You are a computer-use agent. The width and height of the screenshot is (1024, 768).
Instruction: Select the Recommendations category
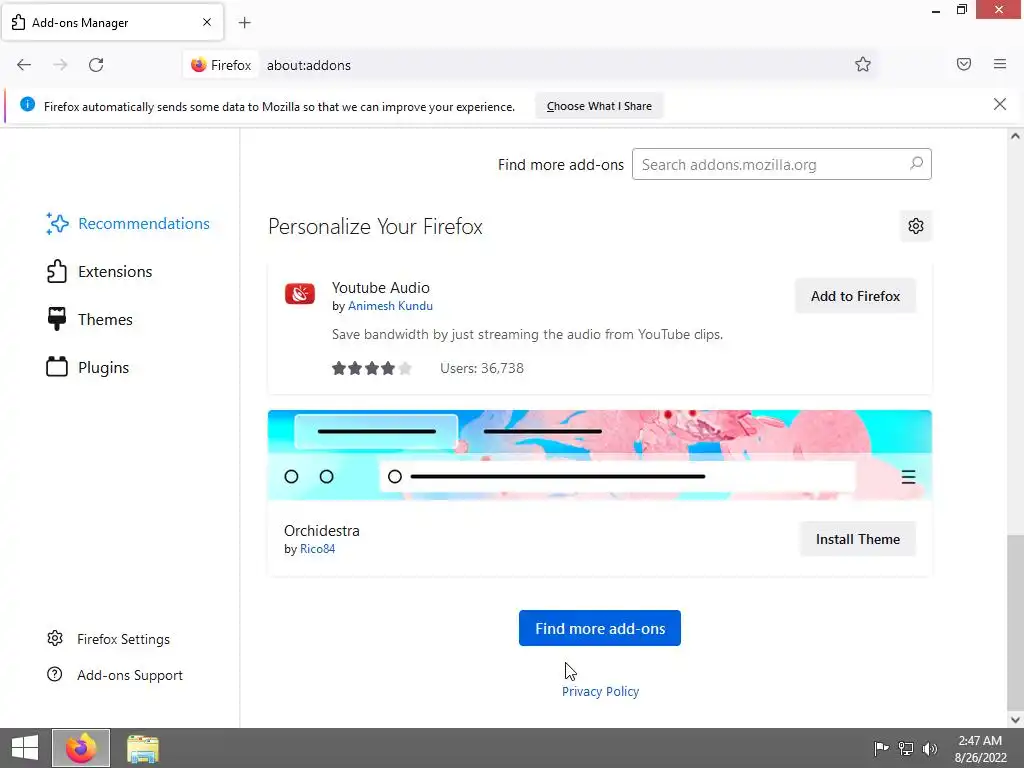[128, 223]
